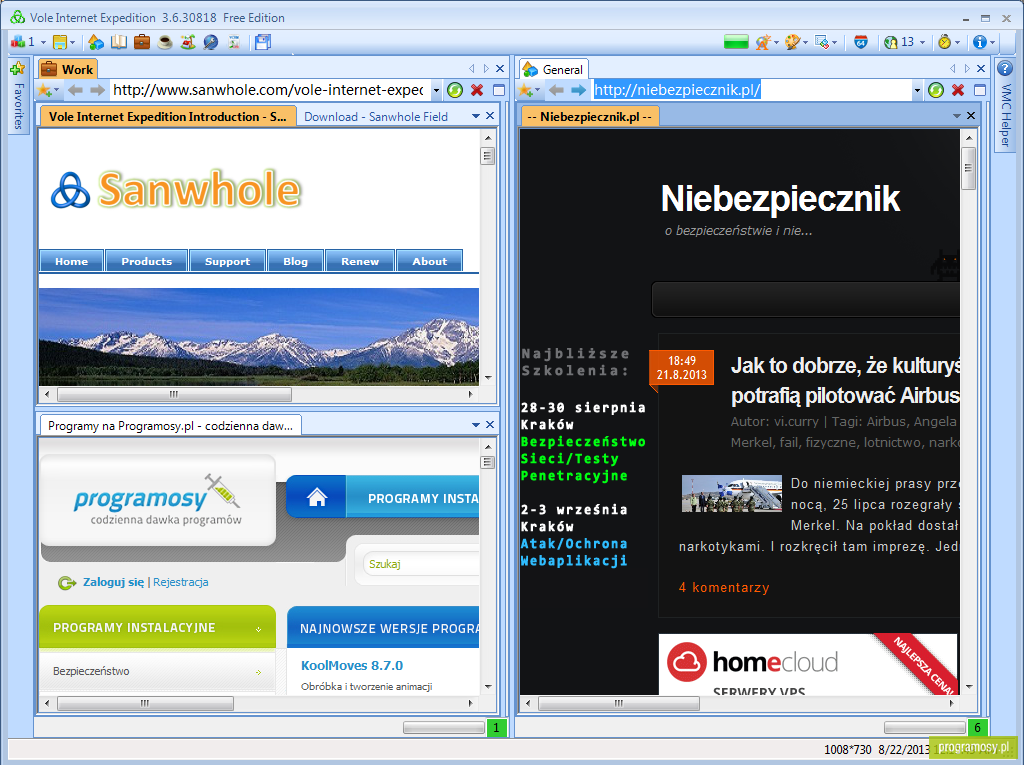The height and width of the screenshot is (765, 1024).
Task: Open the open-book icon in the toolbar
Action: (x=119, y=42)
